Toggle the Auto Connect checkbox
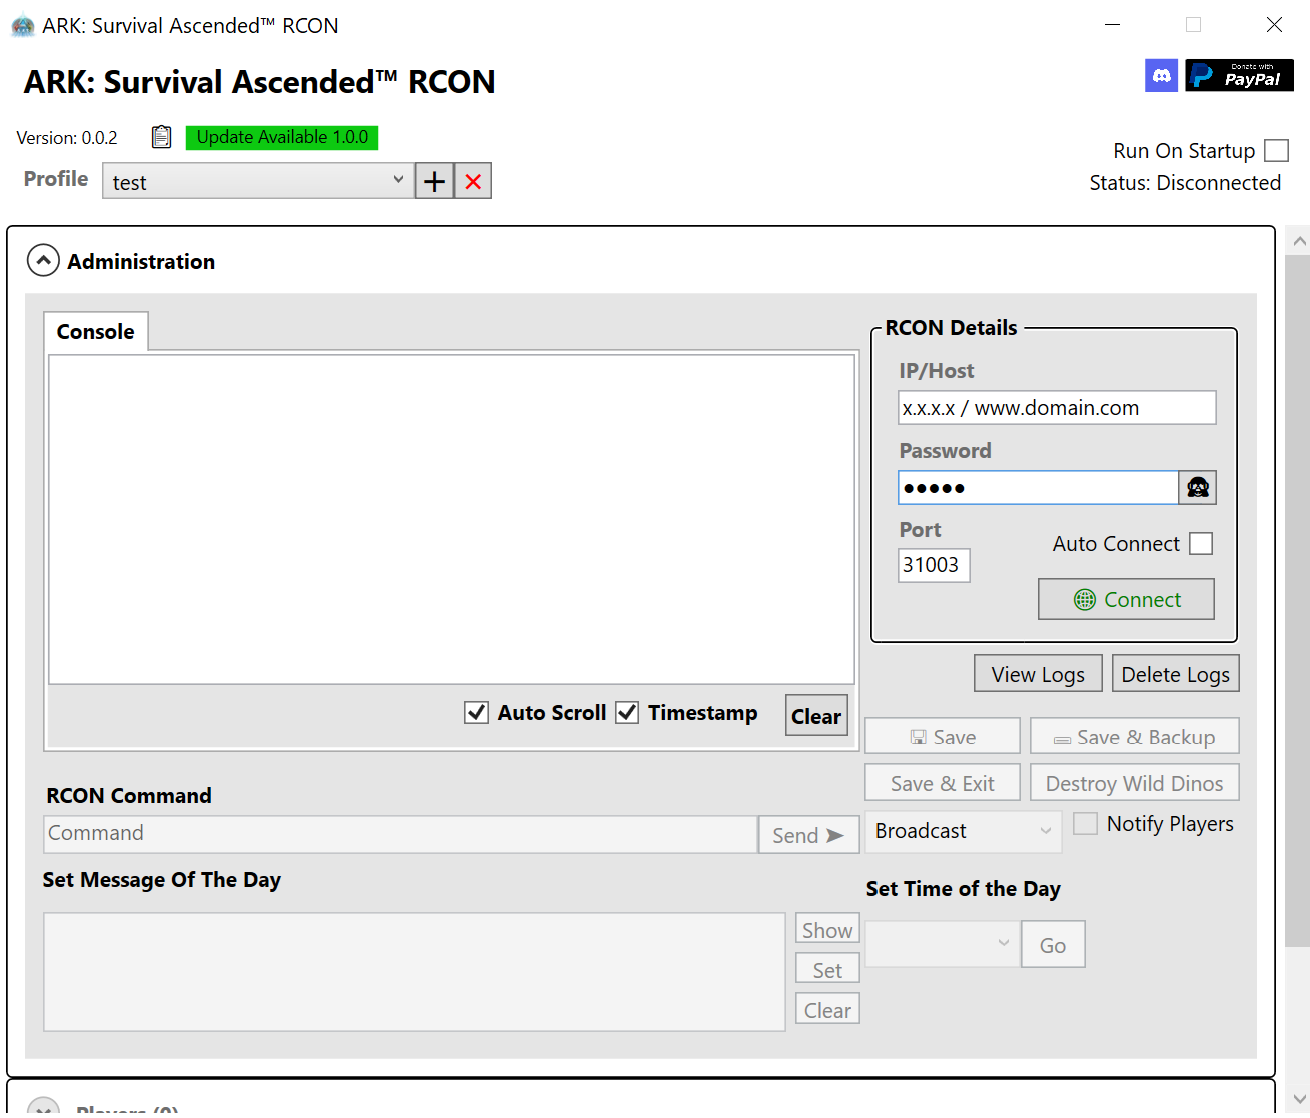 [x=1201, y=543]
